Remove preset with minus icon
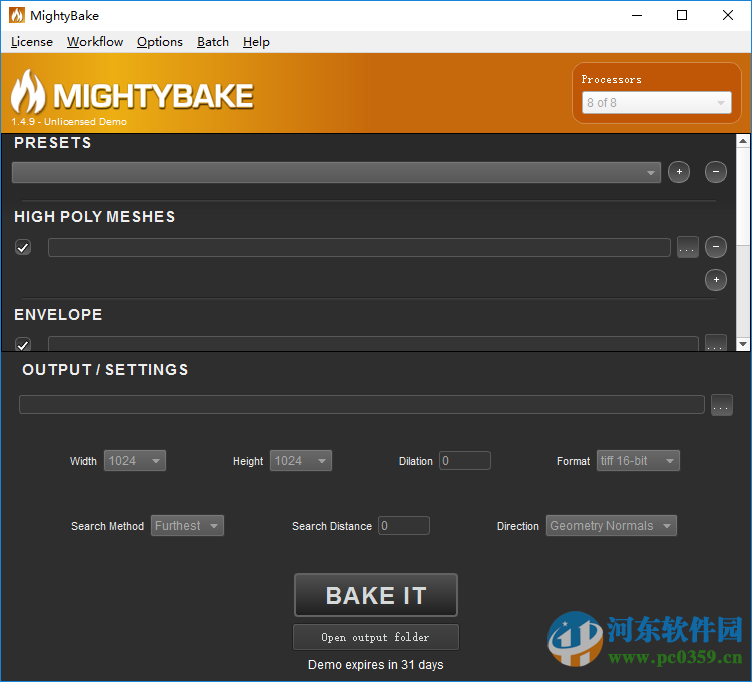 [716, 172]
